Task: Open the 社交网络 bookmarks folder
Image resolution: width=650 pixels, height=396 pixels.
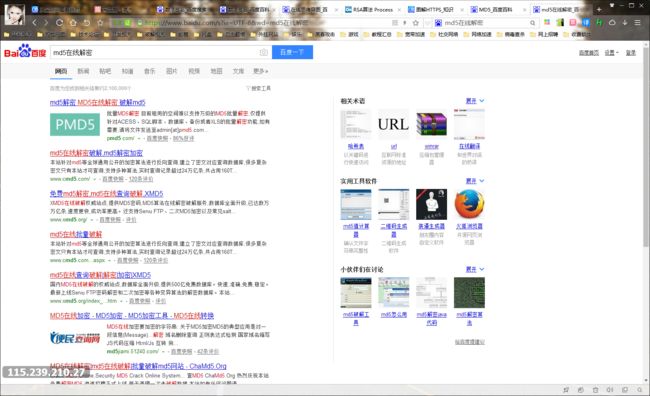Action: coord(444,35)
